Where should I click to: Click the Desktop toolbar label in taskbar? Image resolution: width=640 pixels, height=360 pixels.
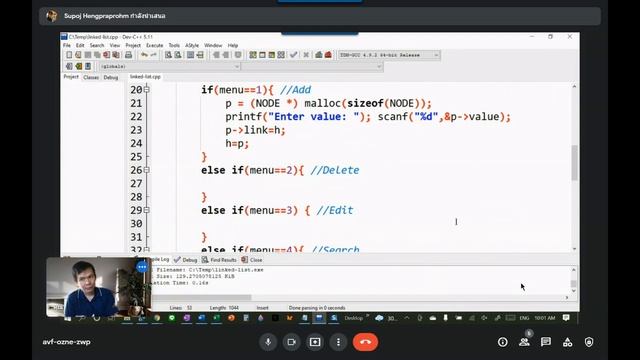tap(353, 318)
